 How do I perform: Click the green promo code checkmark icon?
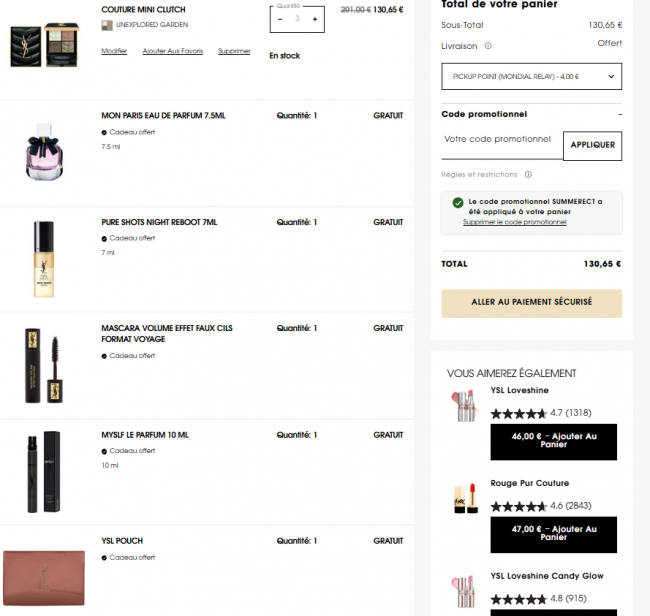(x=458, y=203)
